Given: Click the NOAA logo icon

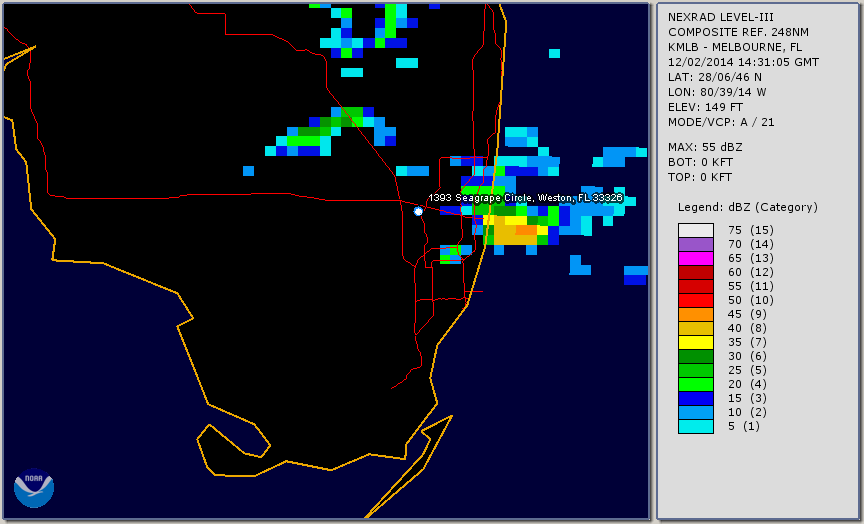Looking at the screenshot, I should [34, 488].
